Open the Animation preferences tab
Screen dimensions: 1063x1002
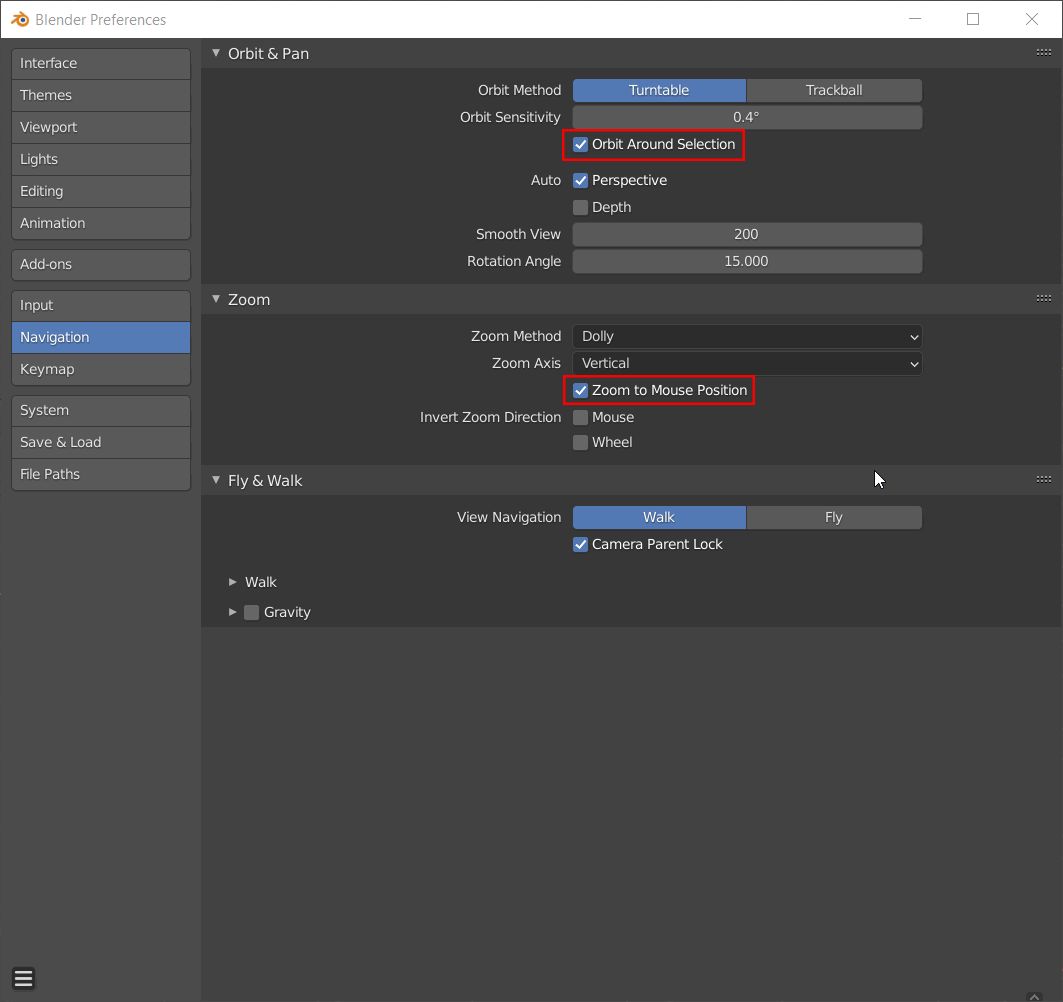[x=101, y=223]
